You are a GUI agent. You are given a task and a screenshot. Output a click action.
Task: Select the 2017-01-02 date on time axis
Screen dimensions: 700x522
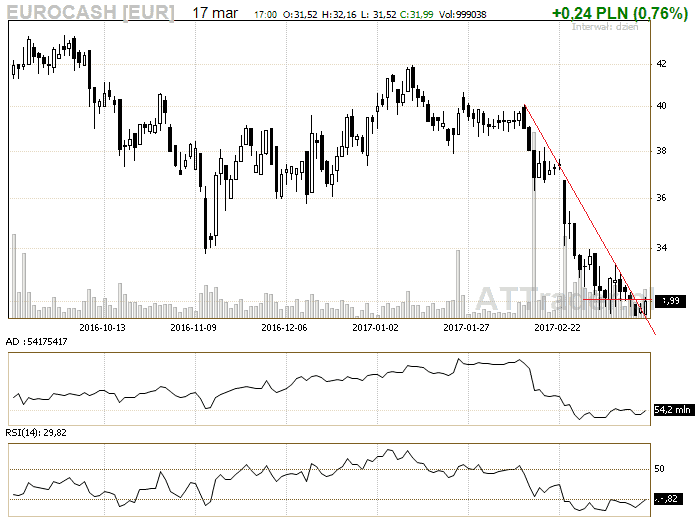pos(375,326)
